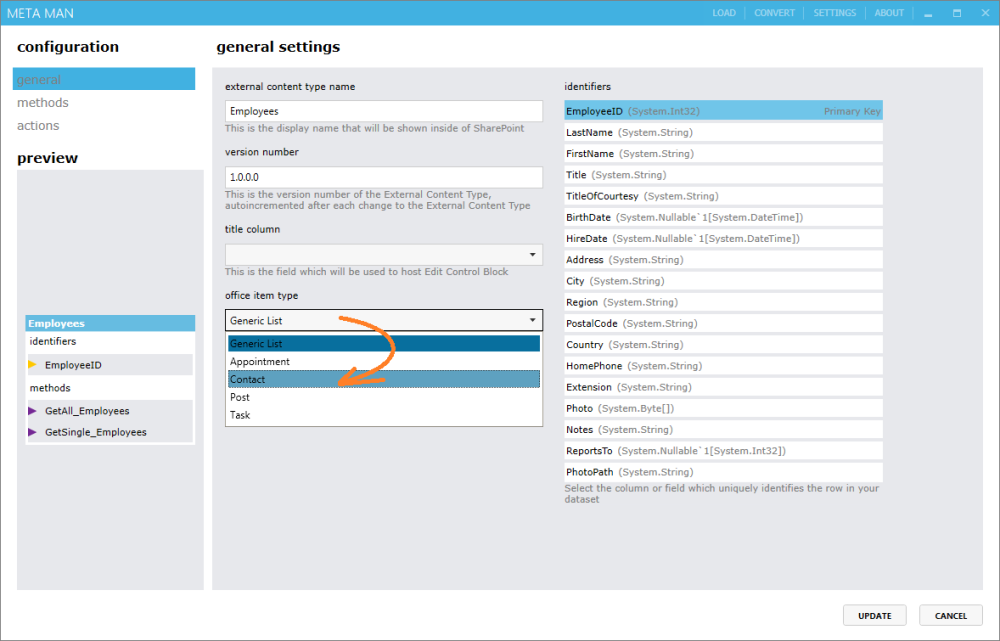Open SETTINGS from the title bar

click(x=834, y=12)
